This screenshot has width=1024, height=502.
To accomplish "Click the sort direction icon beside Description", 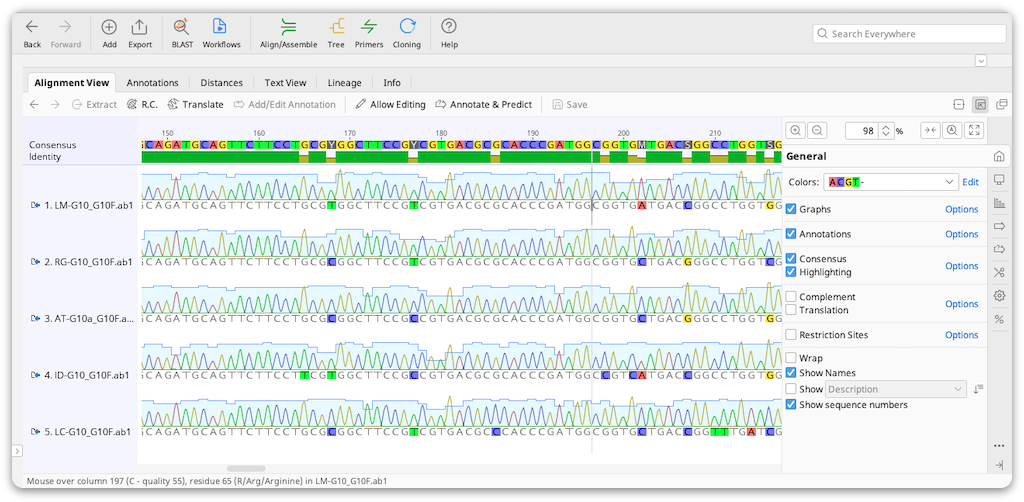I will 978,389.
